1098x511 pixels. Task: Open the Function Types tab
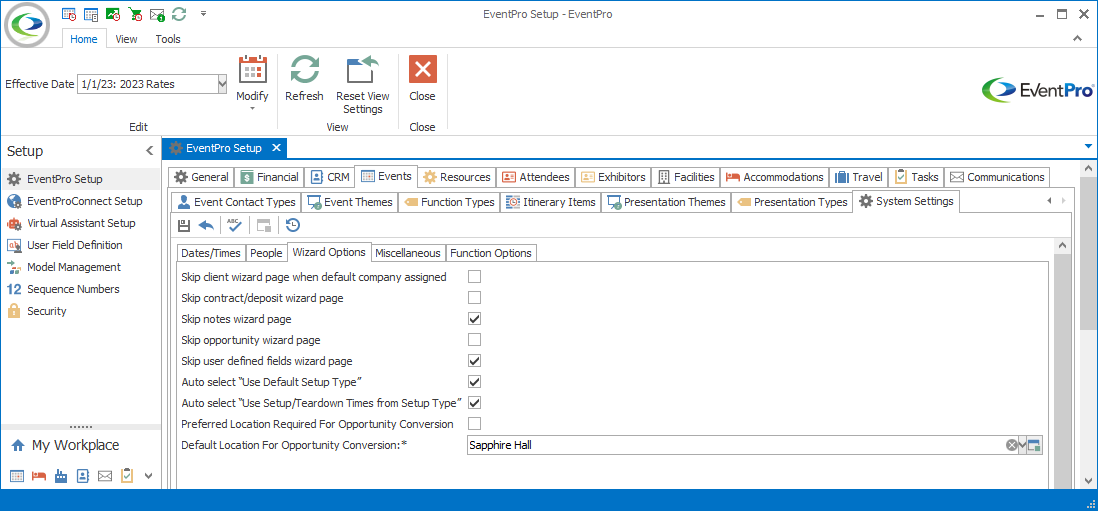[450, 202]
